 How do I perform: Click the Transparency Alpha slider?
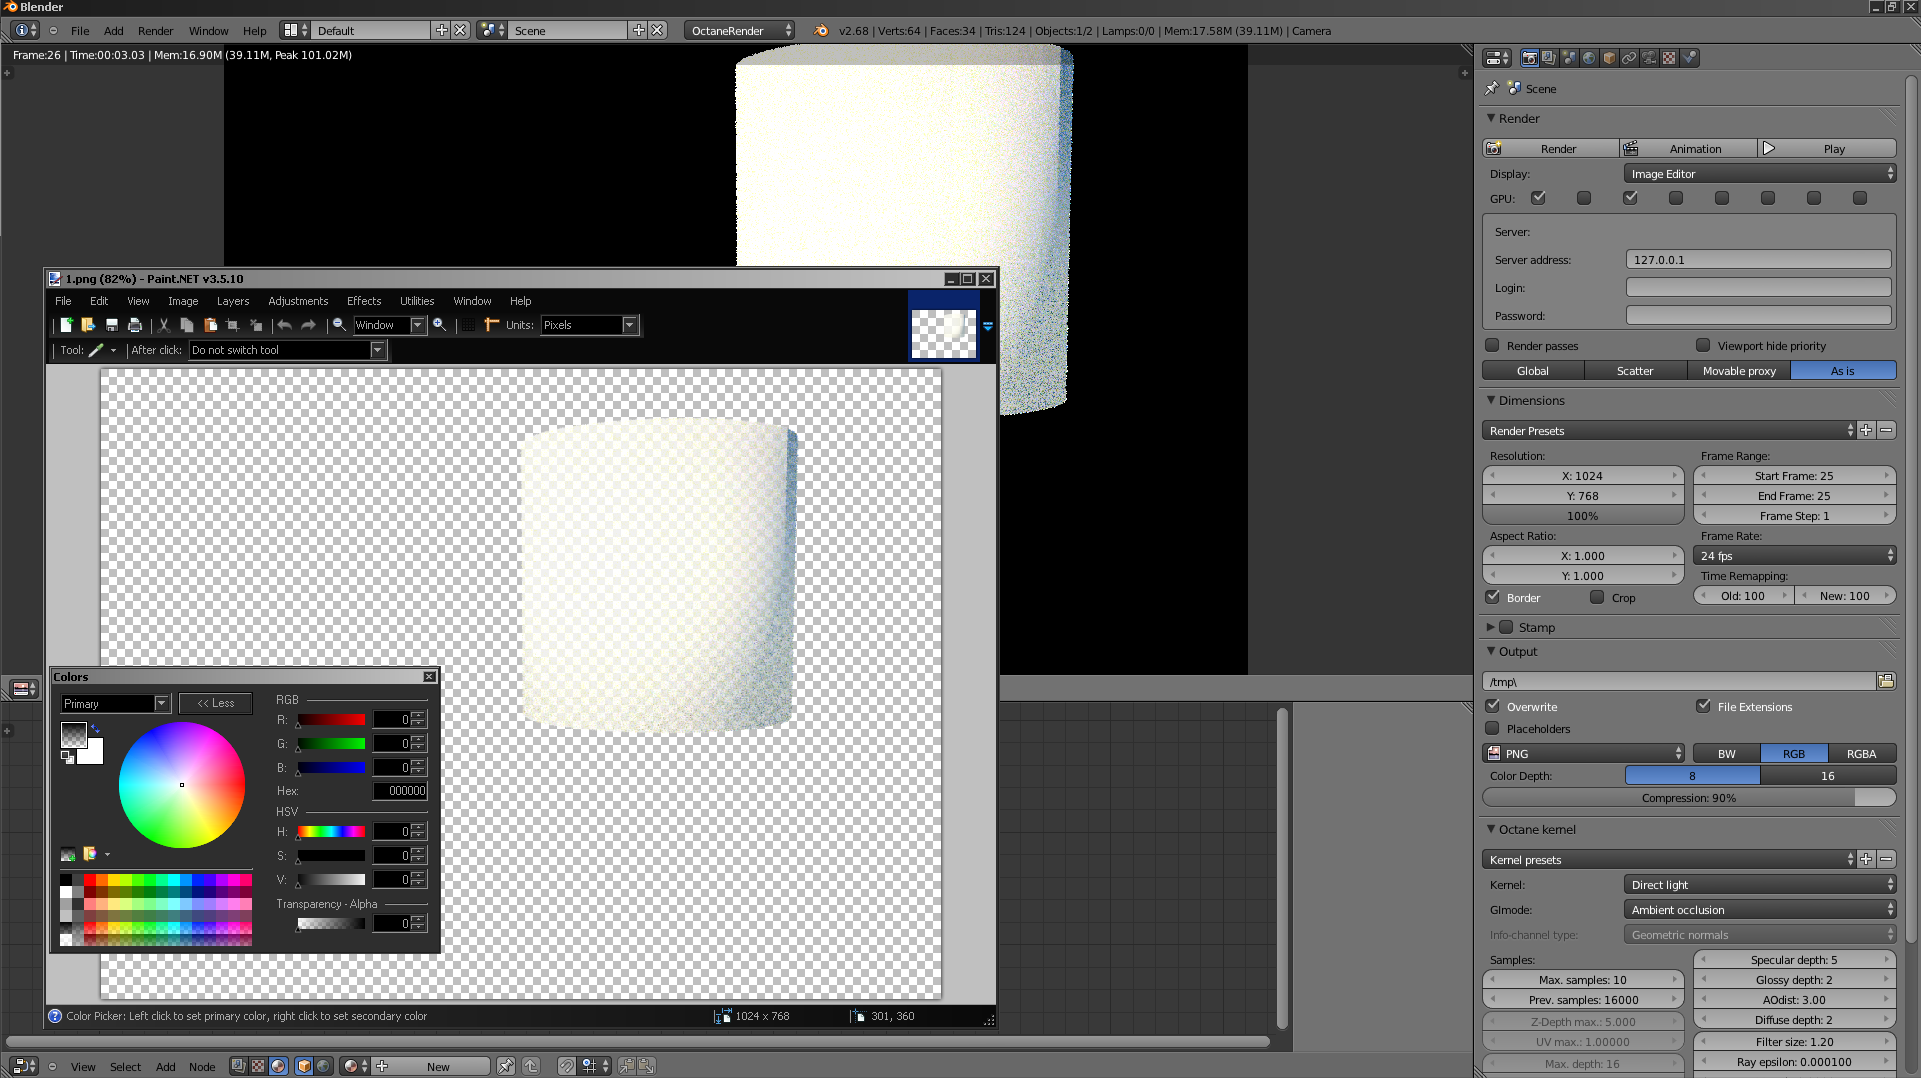point(331,923)
